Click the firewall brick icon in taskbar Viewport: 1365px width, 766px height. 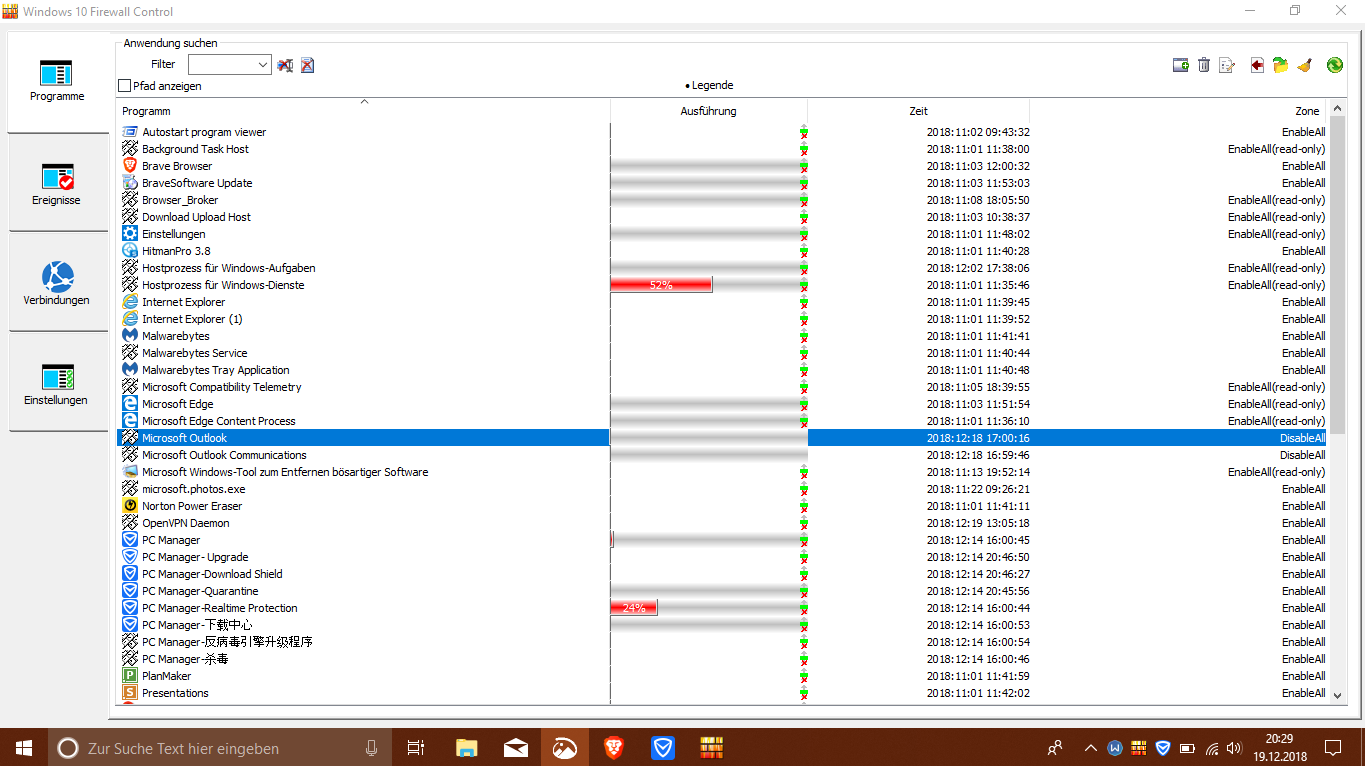click(711, 747)
